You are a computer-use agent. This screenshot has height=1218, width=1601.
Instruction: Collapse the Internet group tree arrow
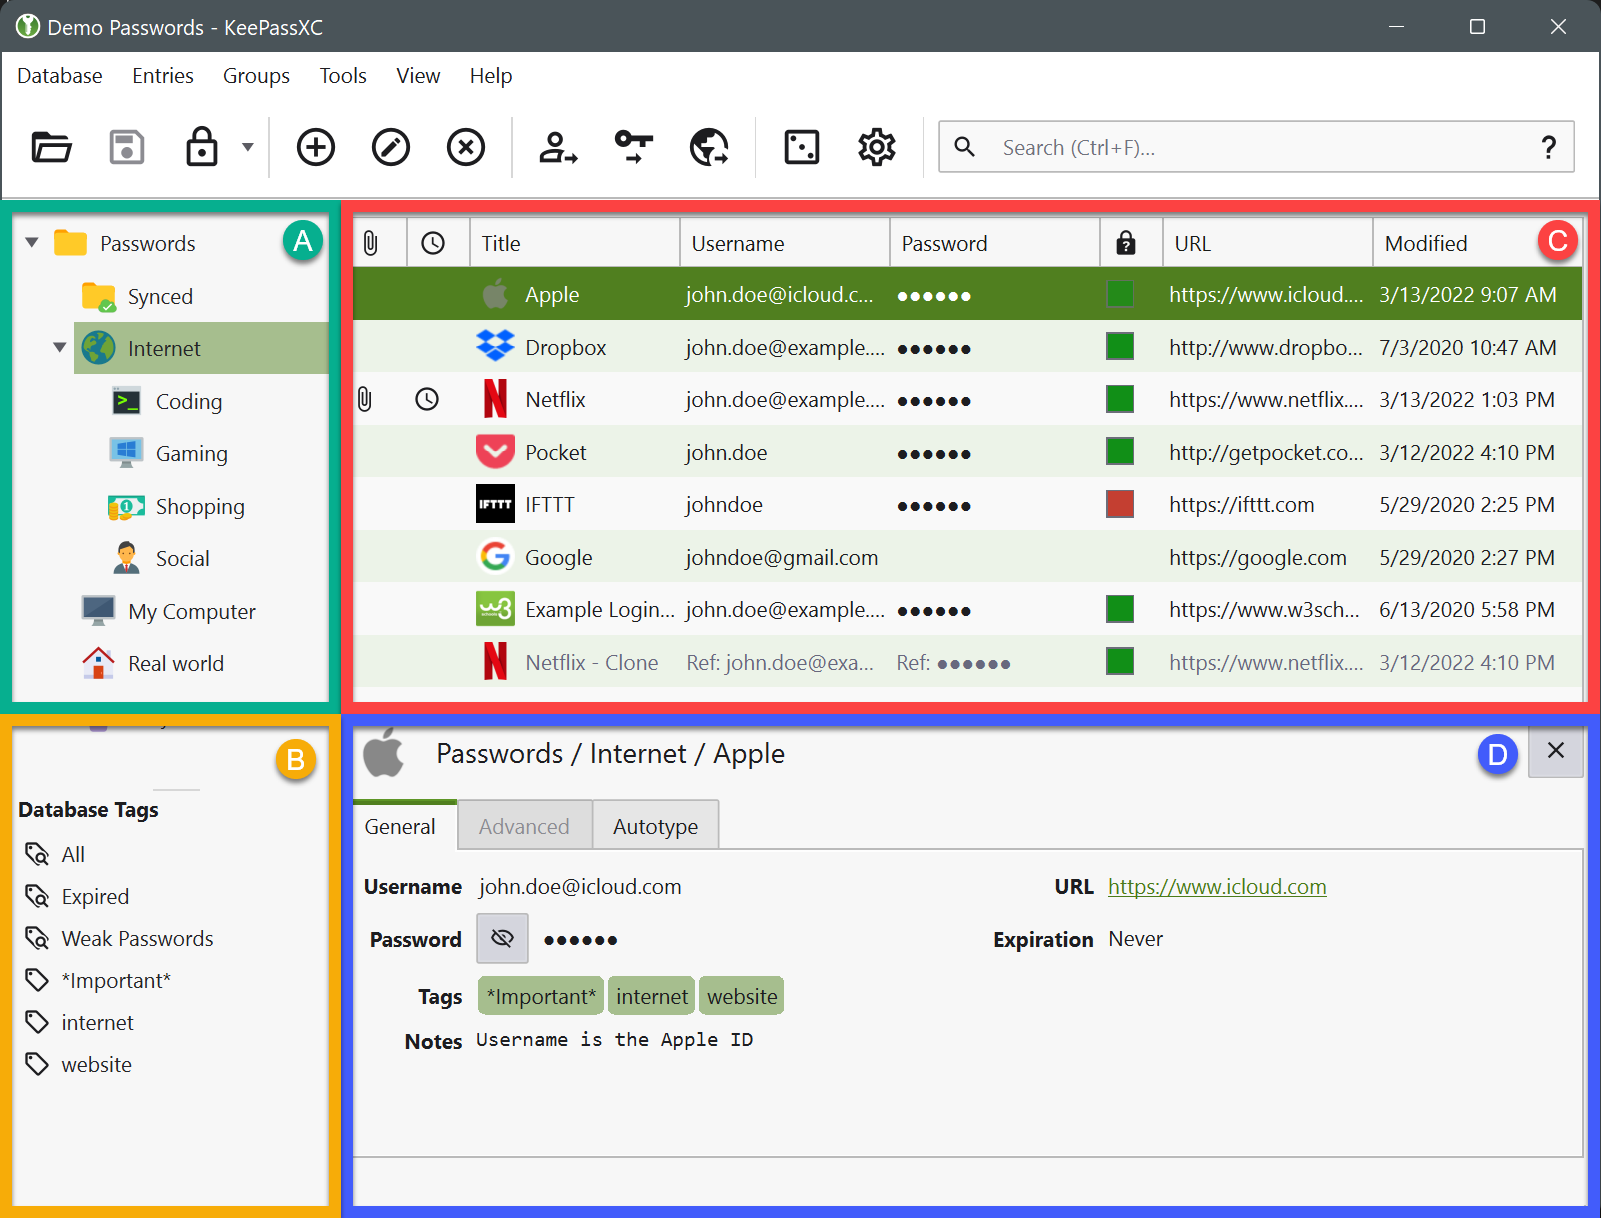click(x=60, y=348)
